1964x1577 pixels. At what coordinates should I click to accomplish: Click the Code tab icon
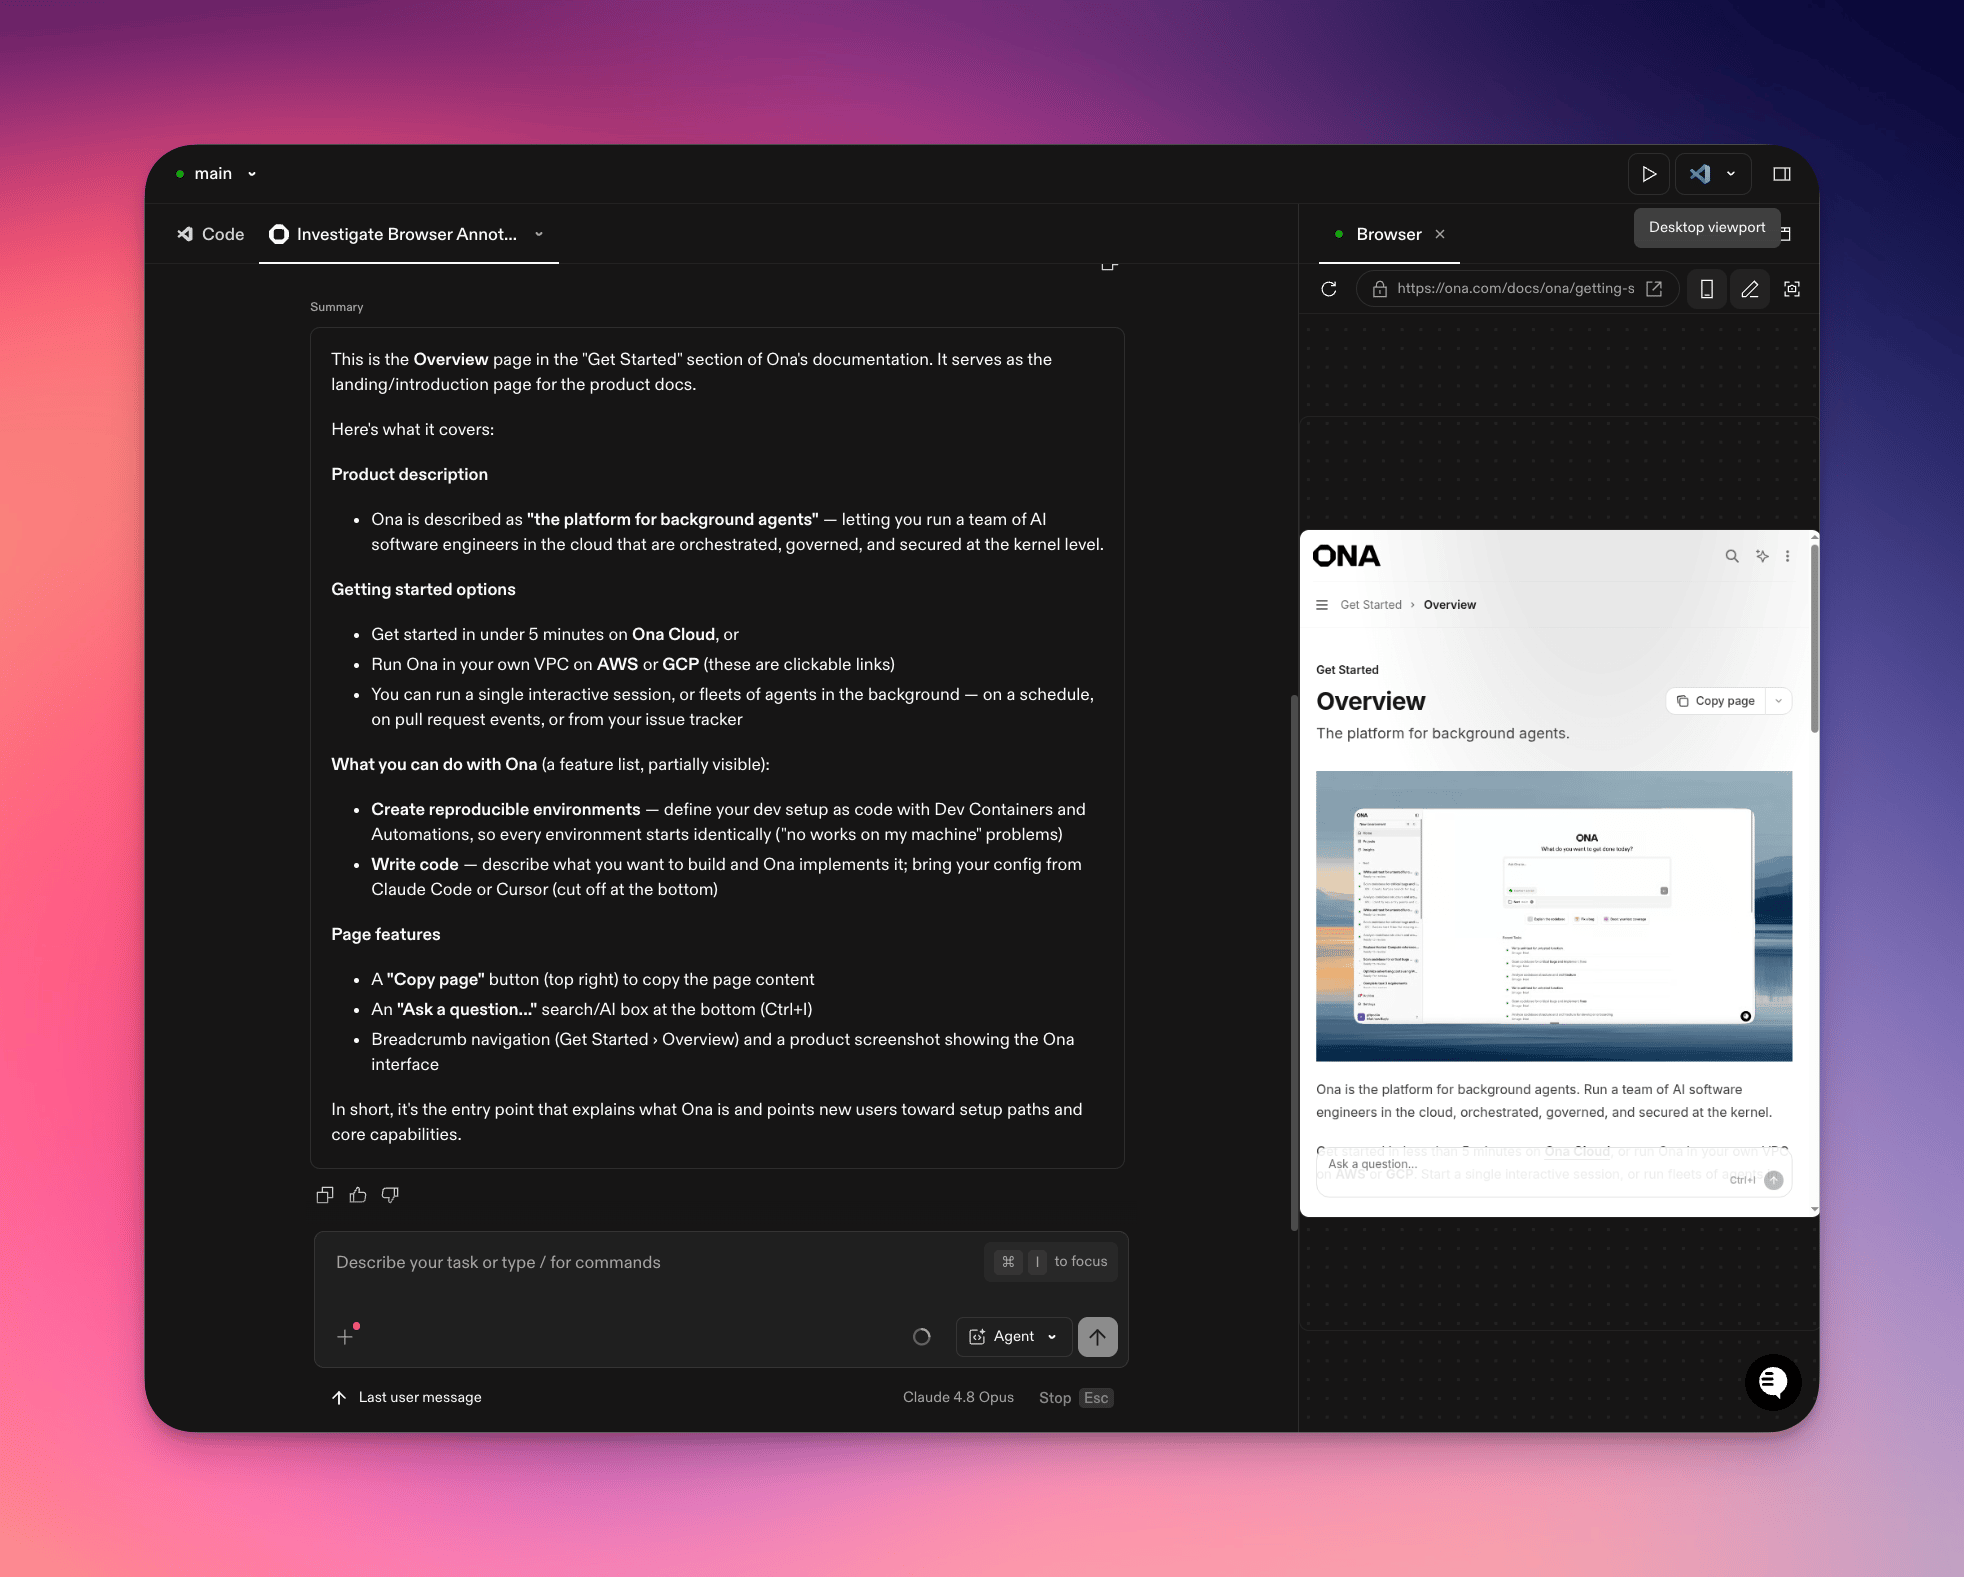click(185, 234)
